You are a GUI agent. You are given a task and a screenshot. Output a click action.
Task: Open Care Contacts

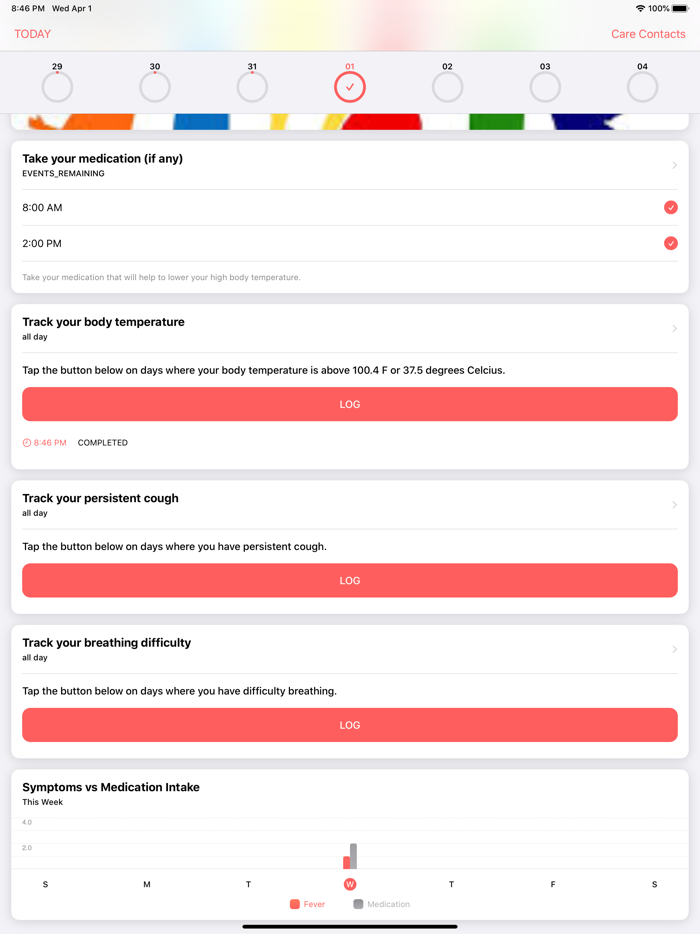point(648,33)
